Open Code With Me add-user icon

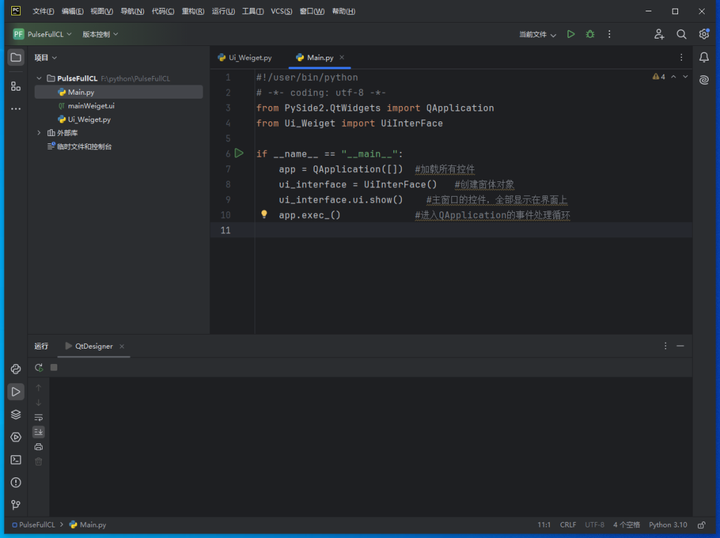click(659, 34)
